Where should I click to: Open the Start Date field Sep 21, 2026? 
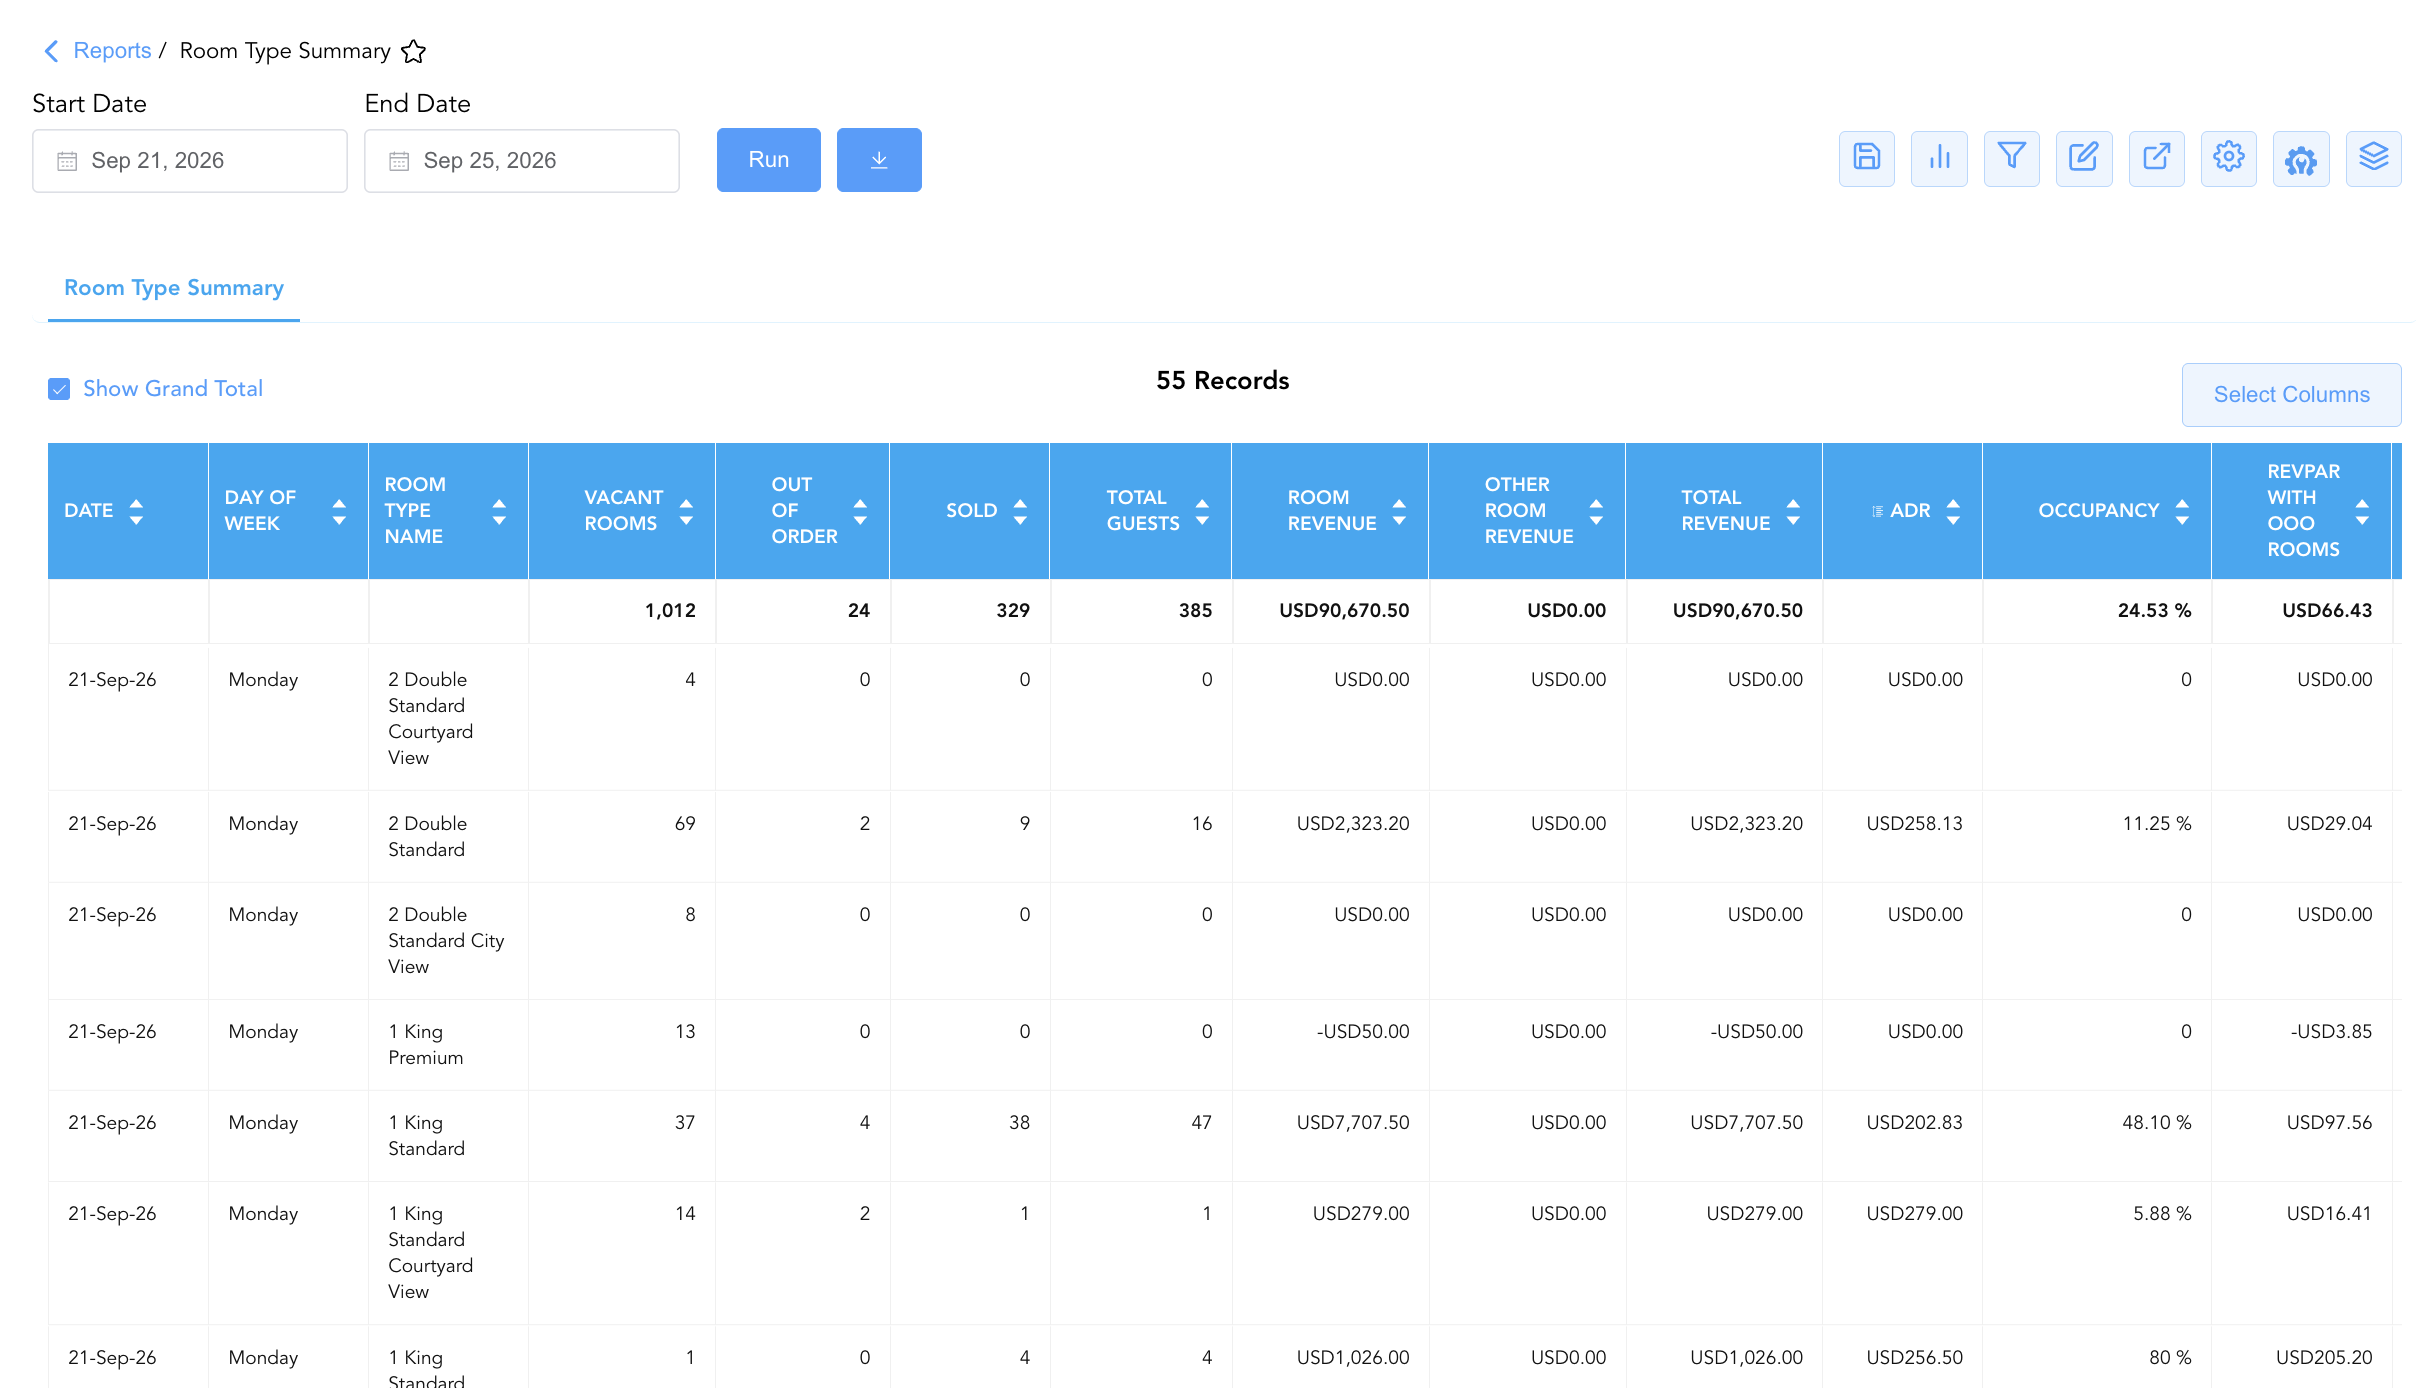coord(190,161)
